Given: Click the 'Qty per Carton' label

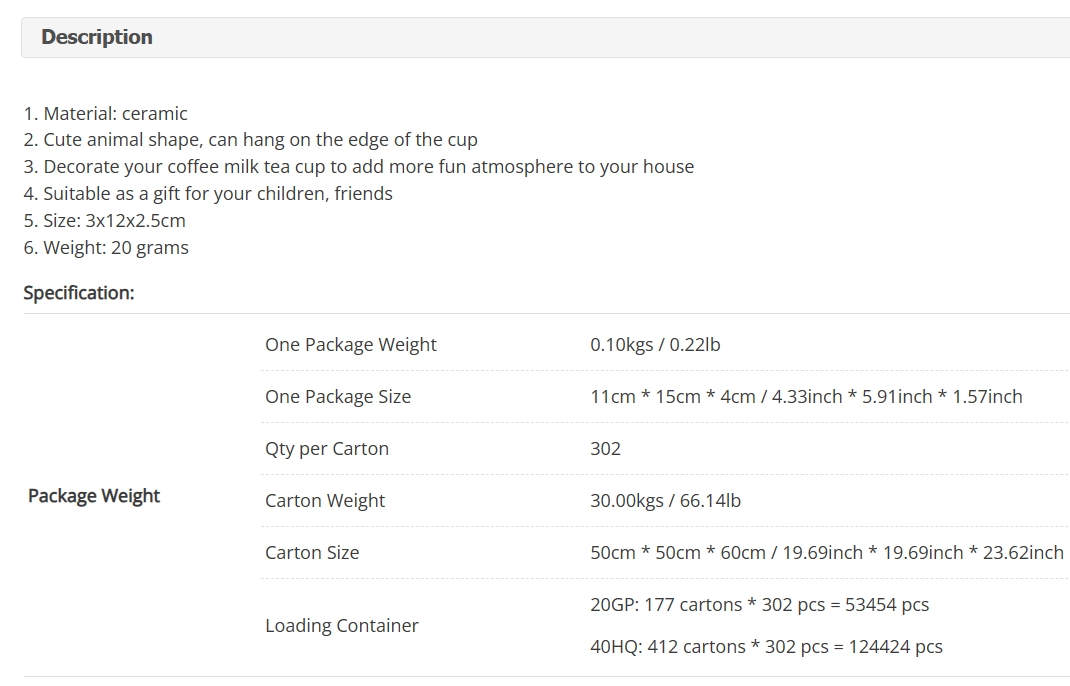Looking at the screenshot, I should [327, 448].
